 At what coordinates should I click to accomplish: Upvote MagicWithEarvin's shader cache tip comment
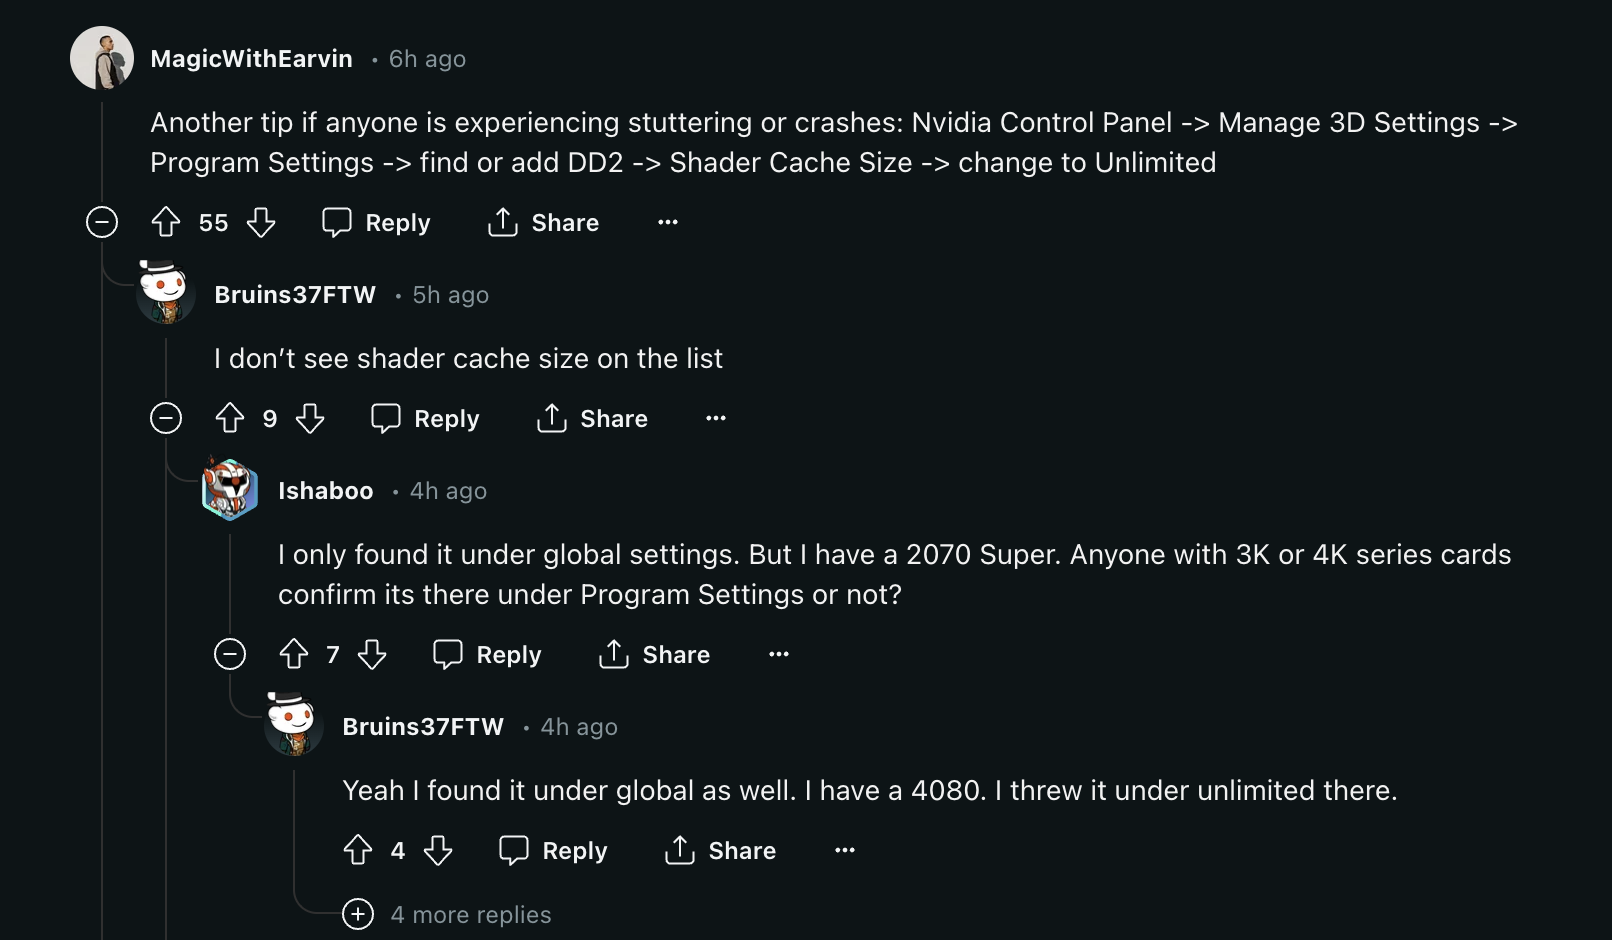166,222
